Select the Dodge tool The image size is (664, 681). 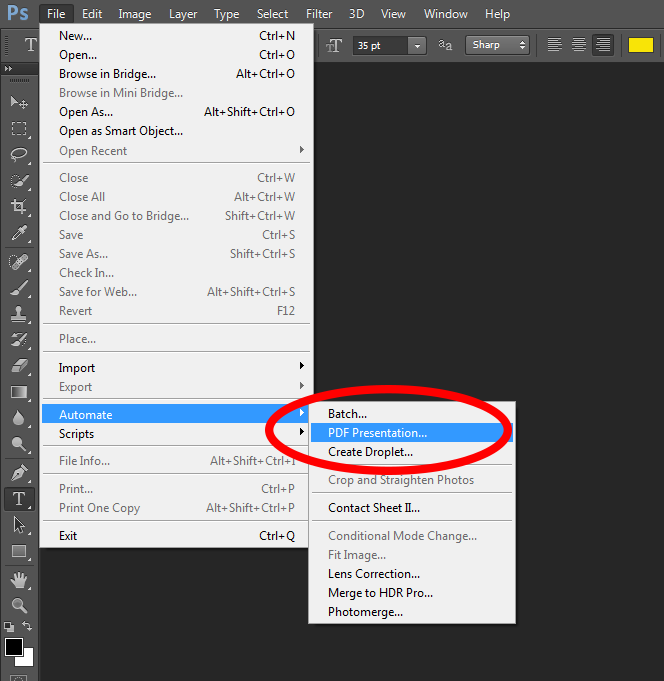19,444
